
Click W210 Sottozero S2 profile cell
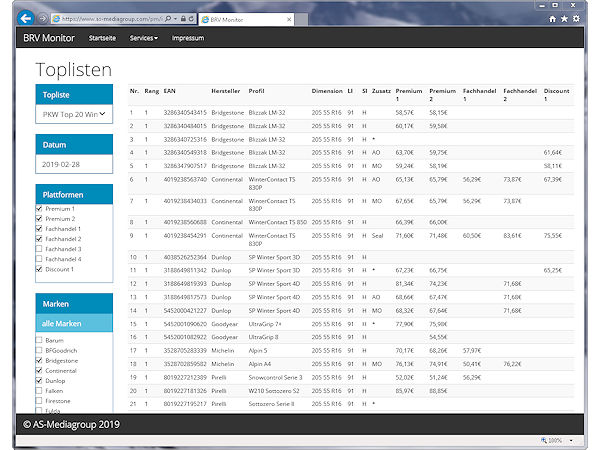click(x=274, y=391)
